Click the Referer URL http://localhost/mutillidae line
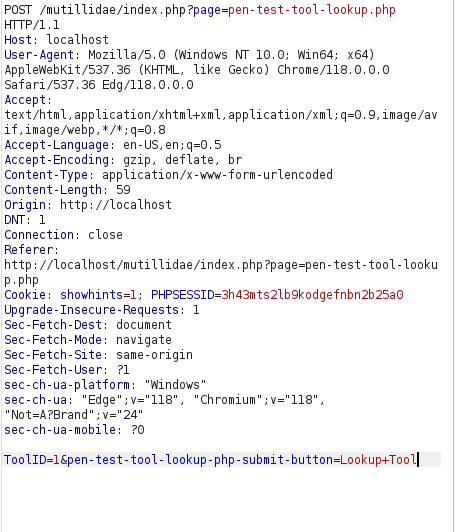 (x=221, y=265)
